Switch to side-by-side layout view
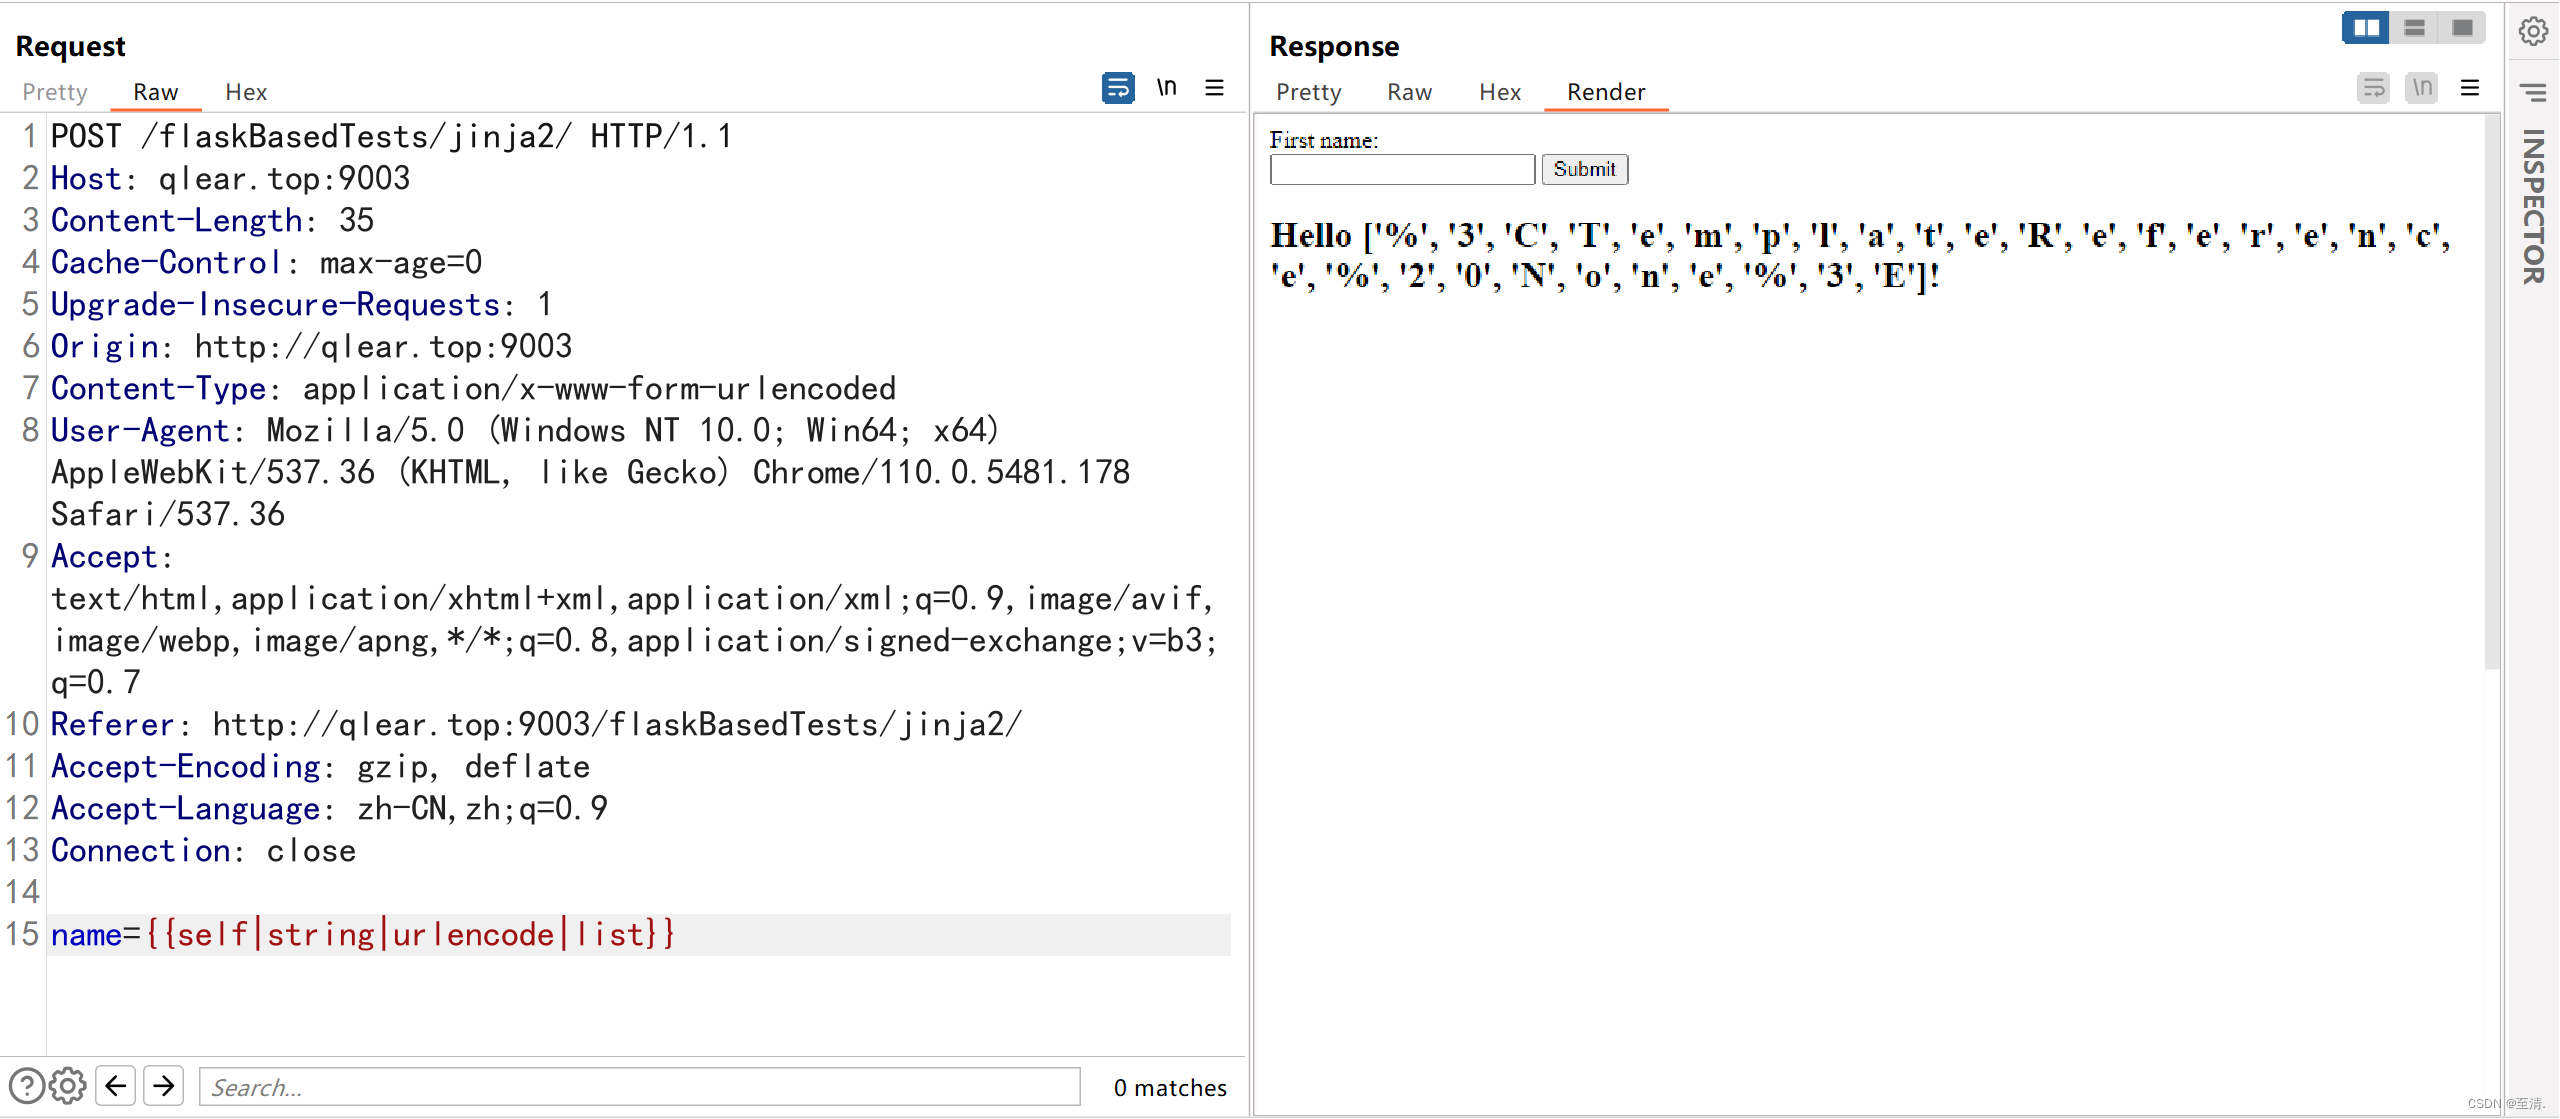Viewport: 2560px width, 1119px height. tap(2366, 28)
